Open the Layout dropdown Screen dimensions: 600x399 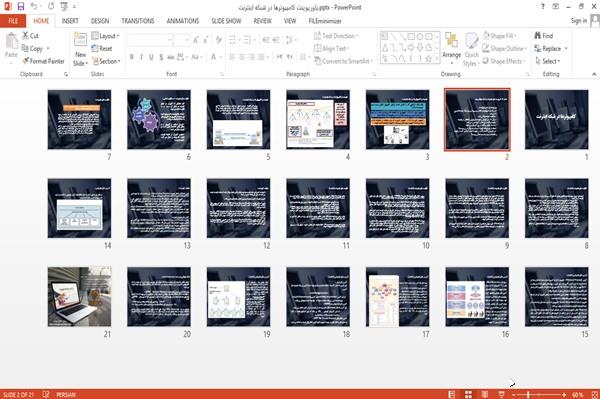pos(105,36)
